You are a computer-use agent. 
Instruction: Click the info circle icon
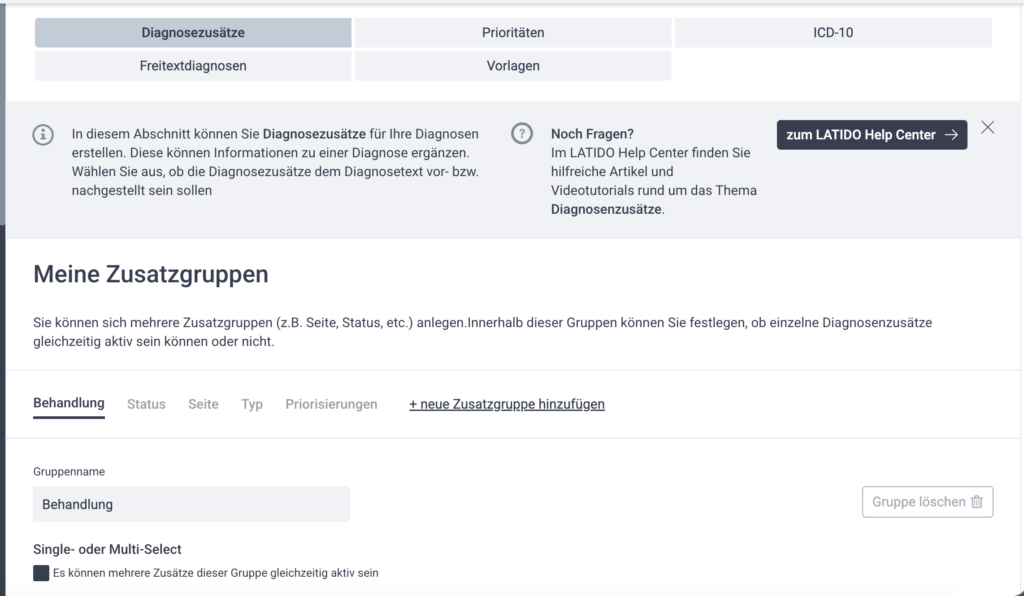click(43, 135)
